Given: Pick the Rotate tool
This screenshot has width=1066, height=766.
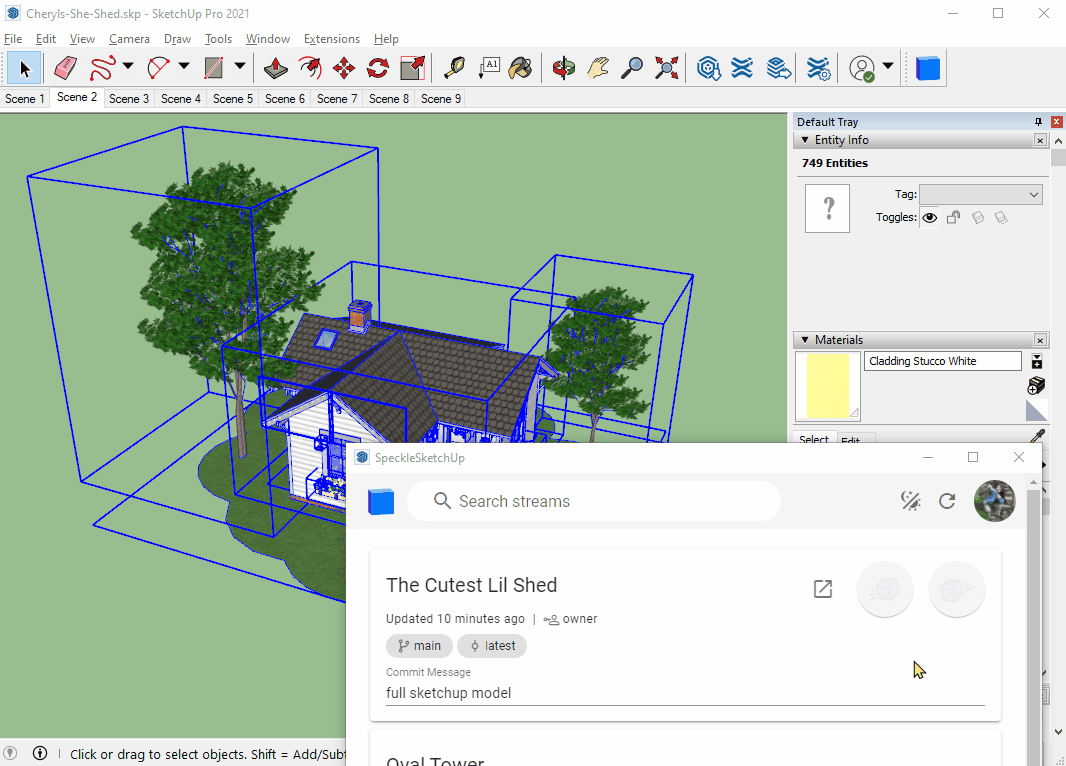Looking at the screenshot, I should [378, 68].
